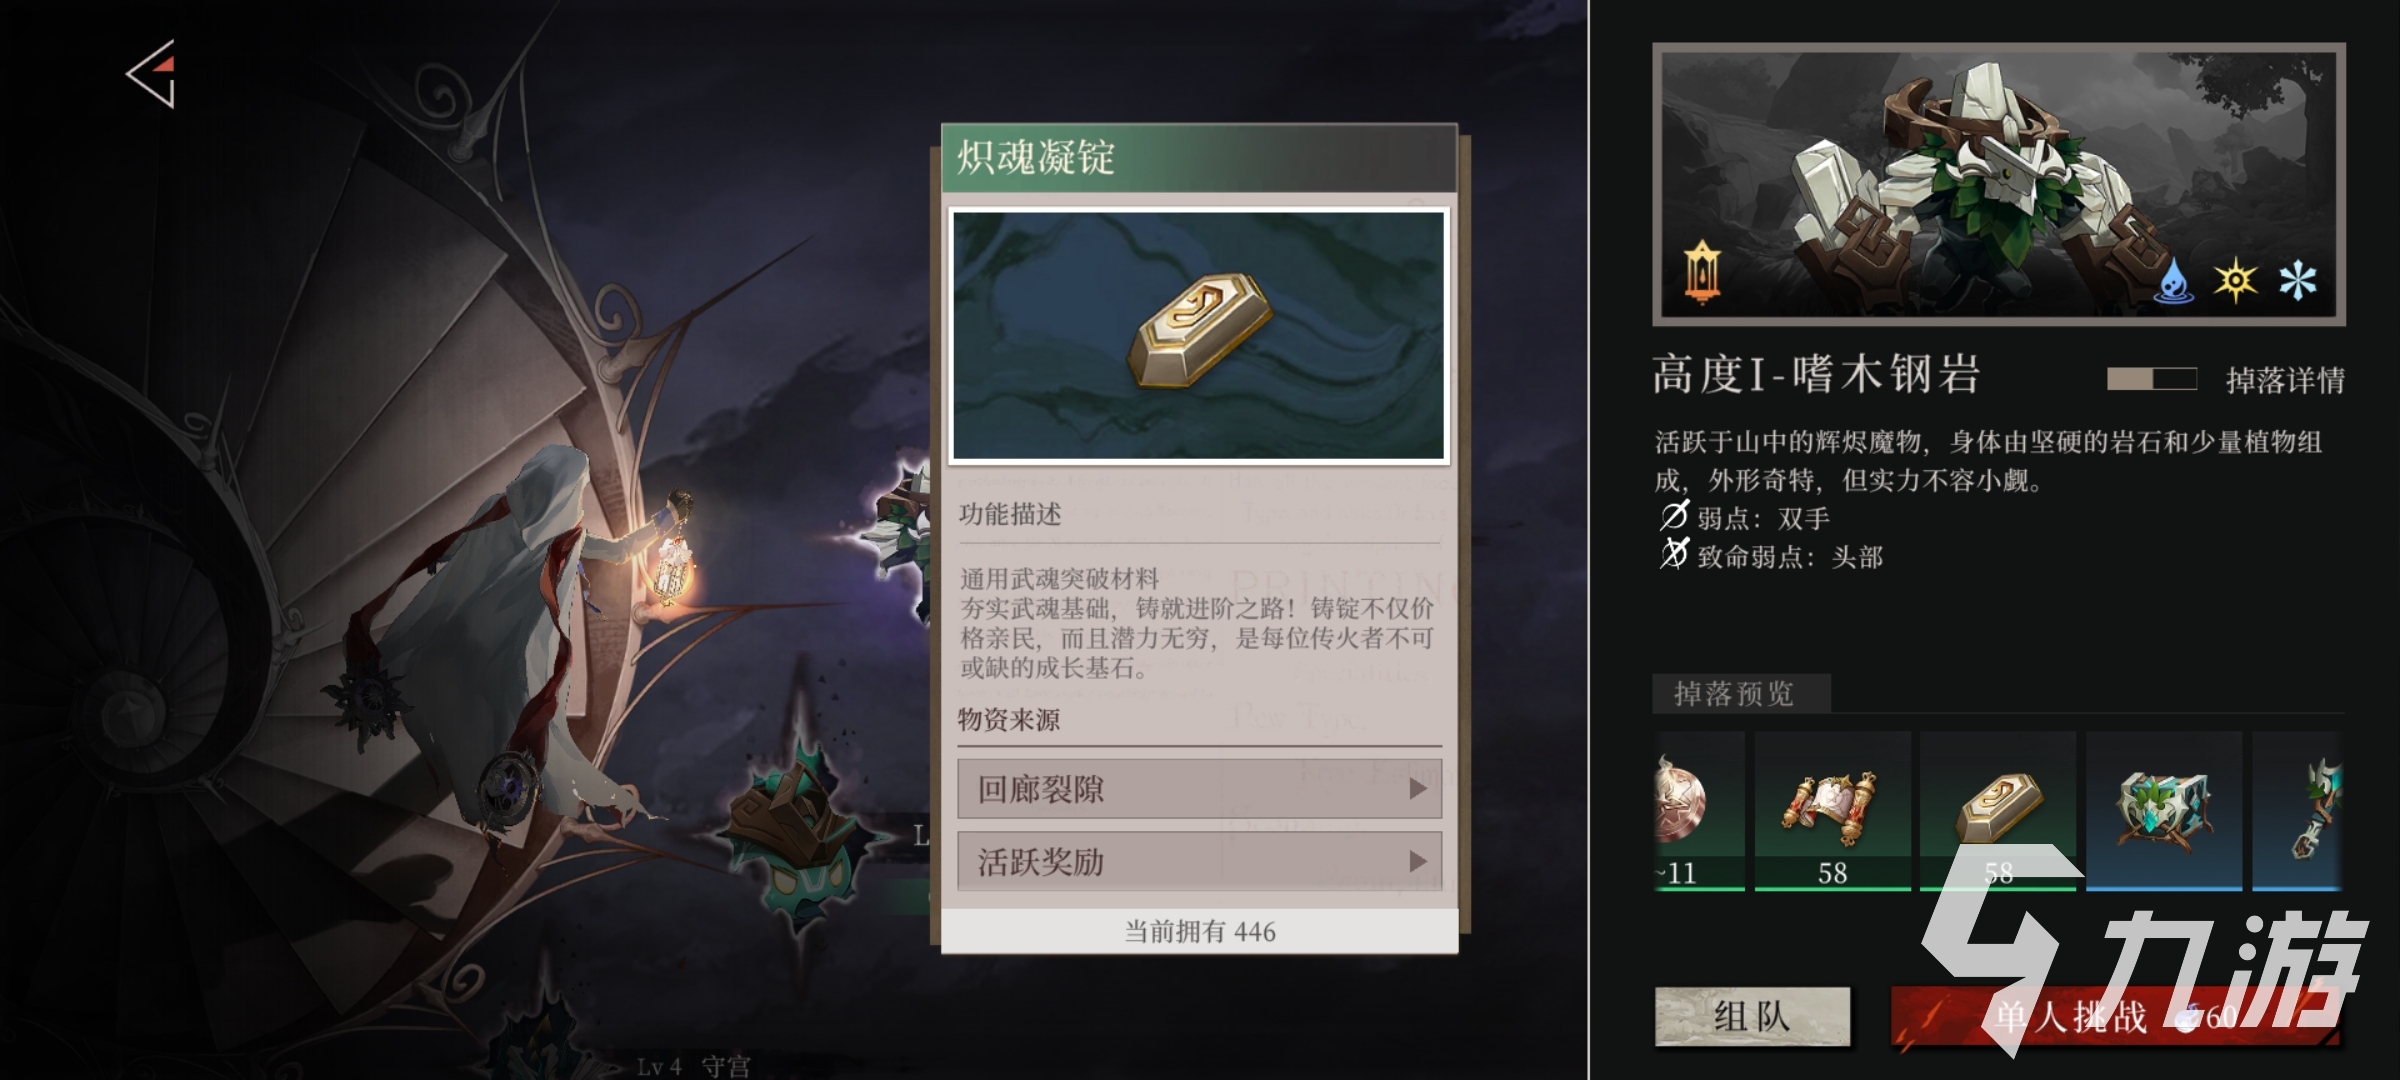Expand the 活跃奖励 source entry

coord(1199,861)
